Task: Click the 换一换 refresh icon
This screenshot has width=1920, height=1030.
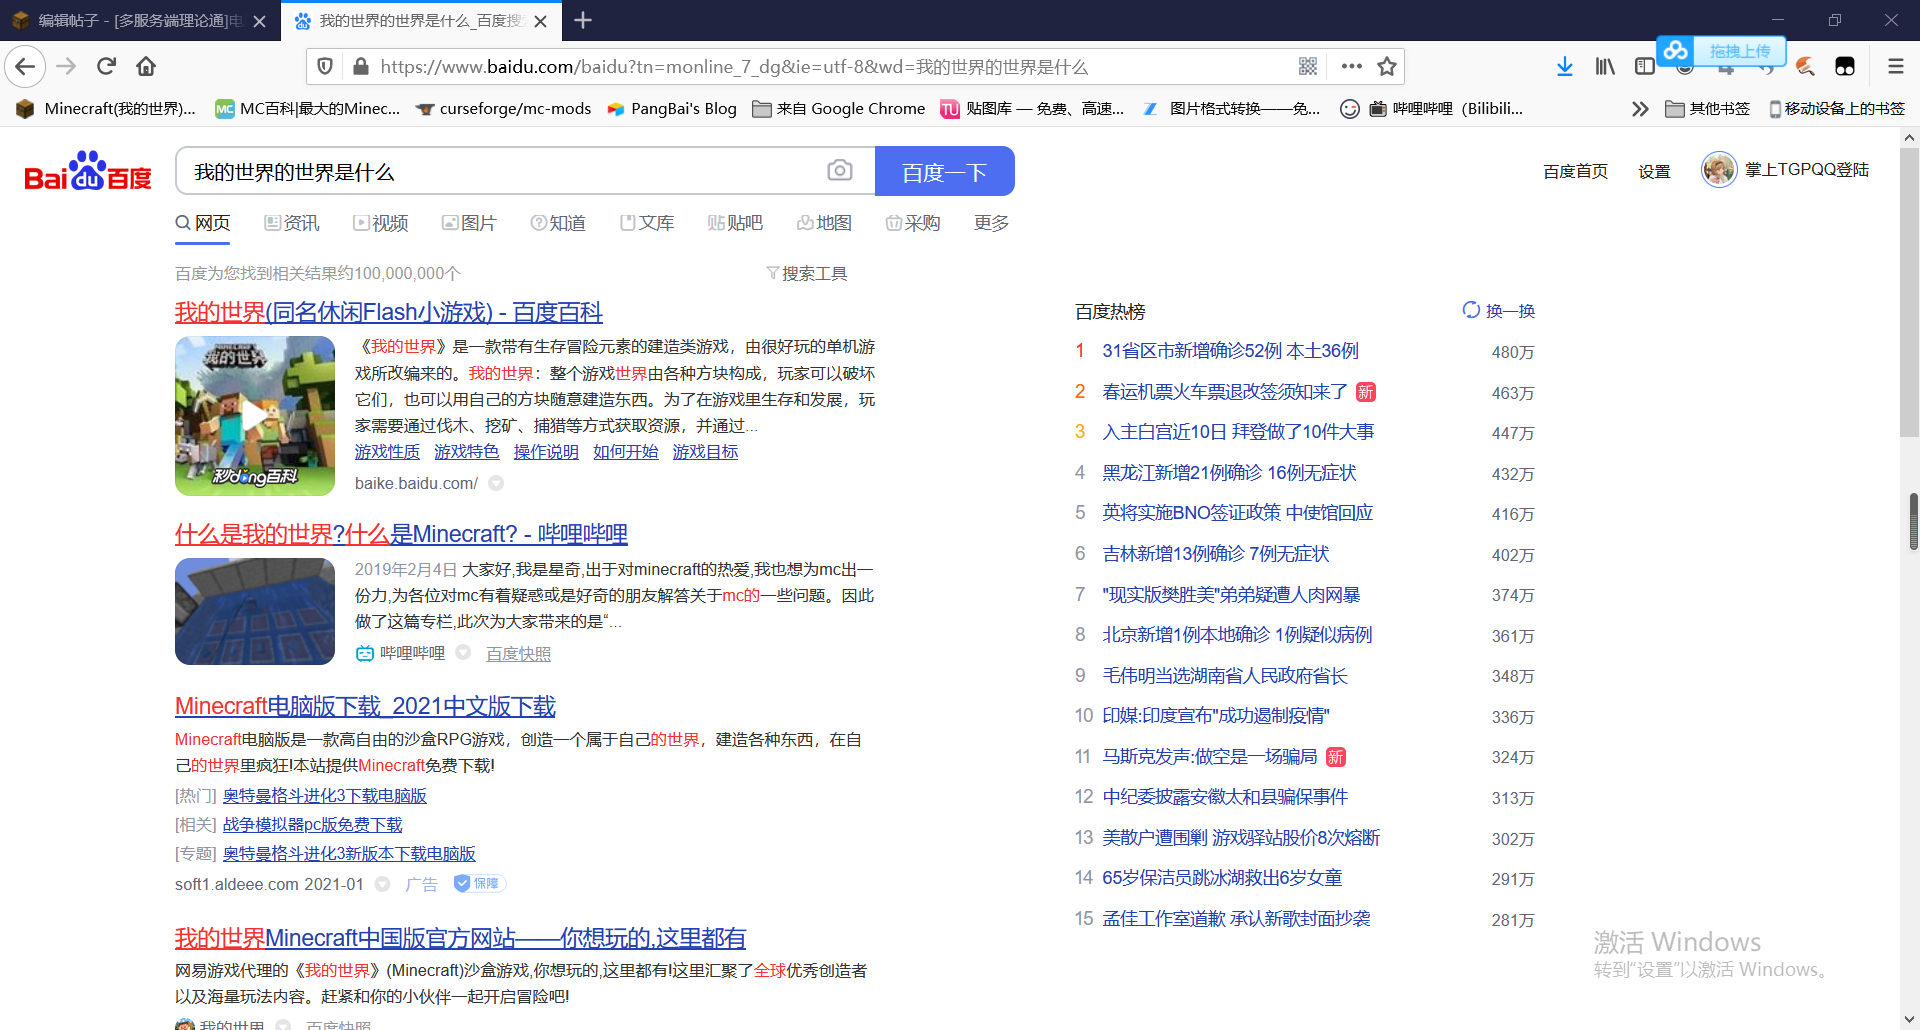Action: [1471, 310]
